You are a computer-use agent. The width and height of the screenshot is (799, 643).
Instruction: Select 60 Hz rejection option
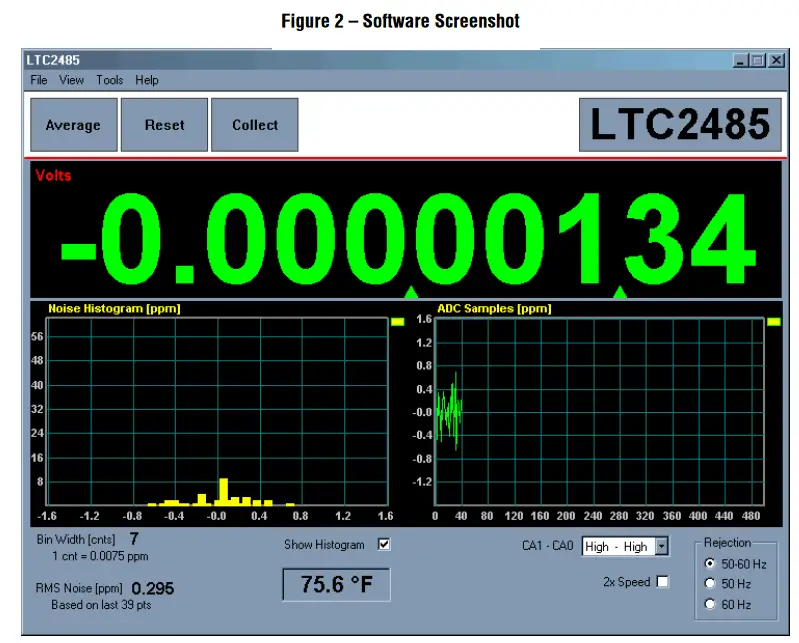(x=710, y=604)
